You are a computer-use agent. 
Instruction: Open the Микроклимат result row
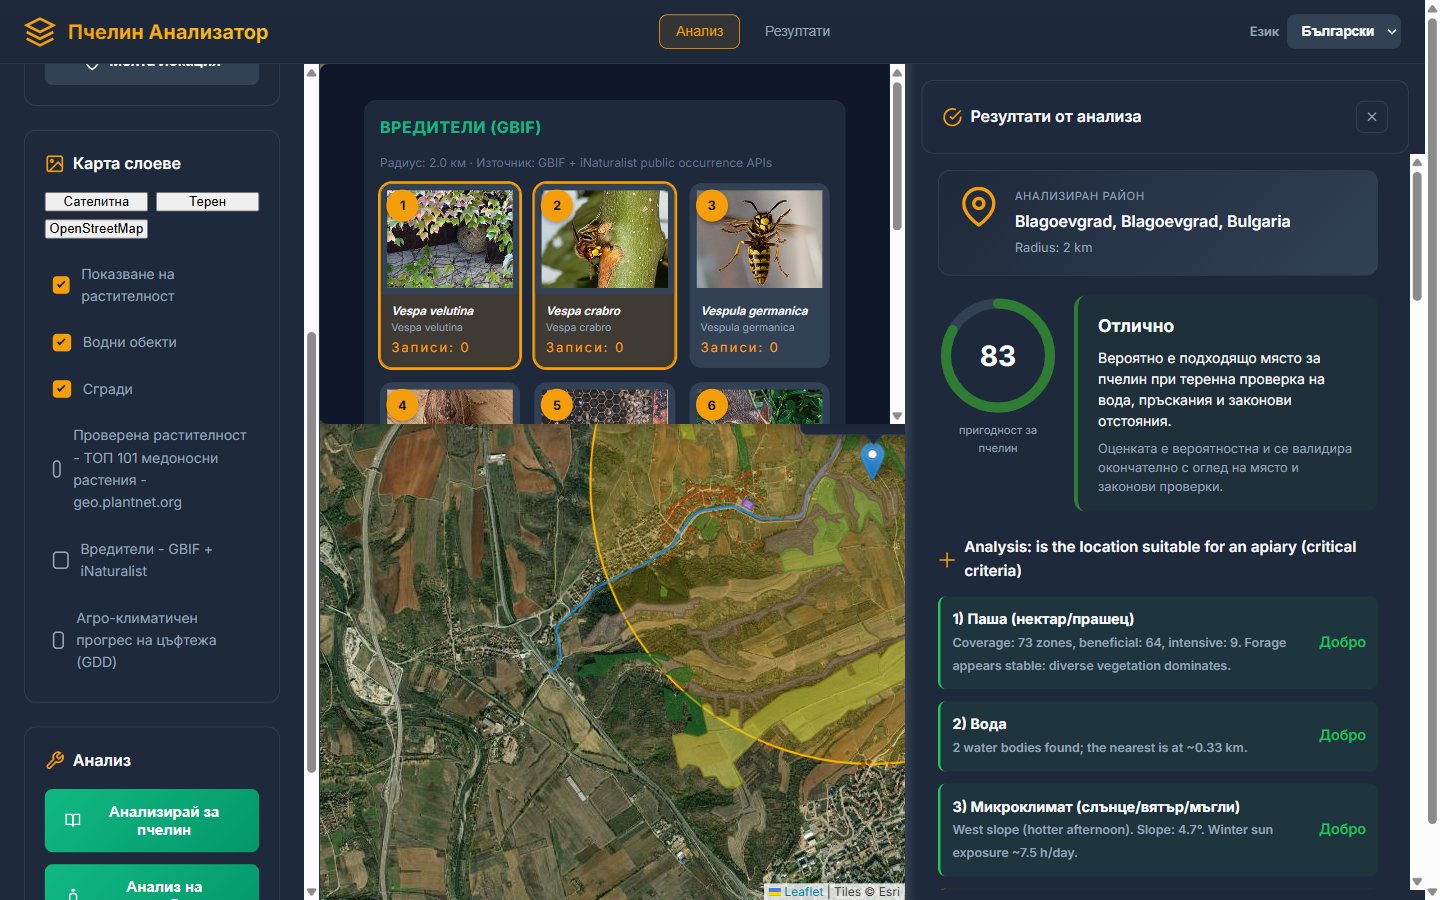(1158, 830)
